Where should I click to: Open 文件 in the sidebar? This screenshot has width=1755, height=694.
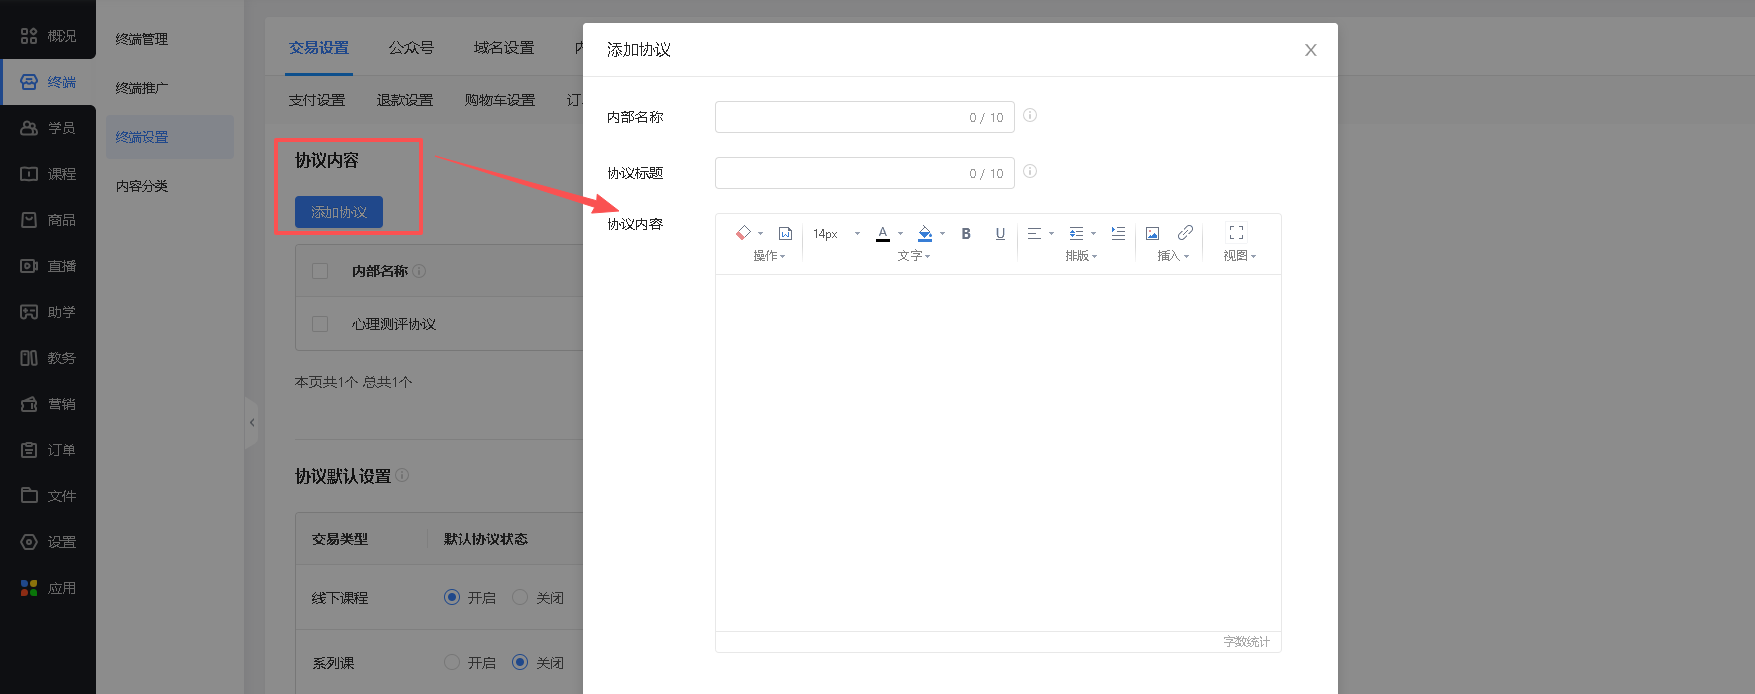pos(48,496)
